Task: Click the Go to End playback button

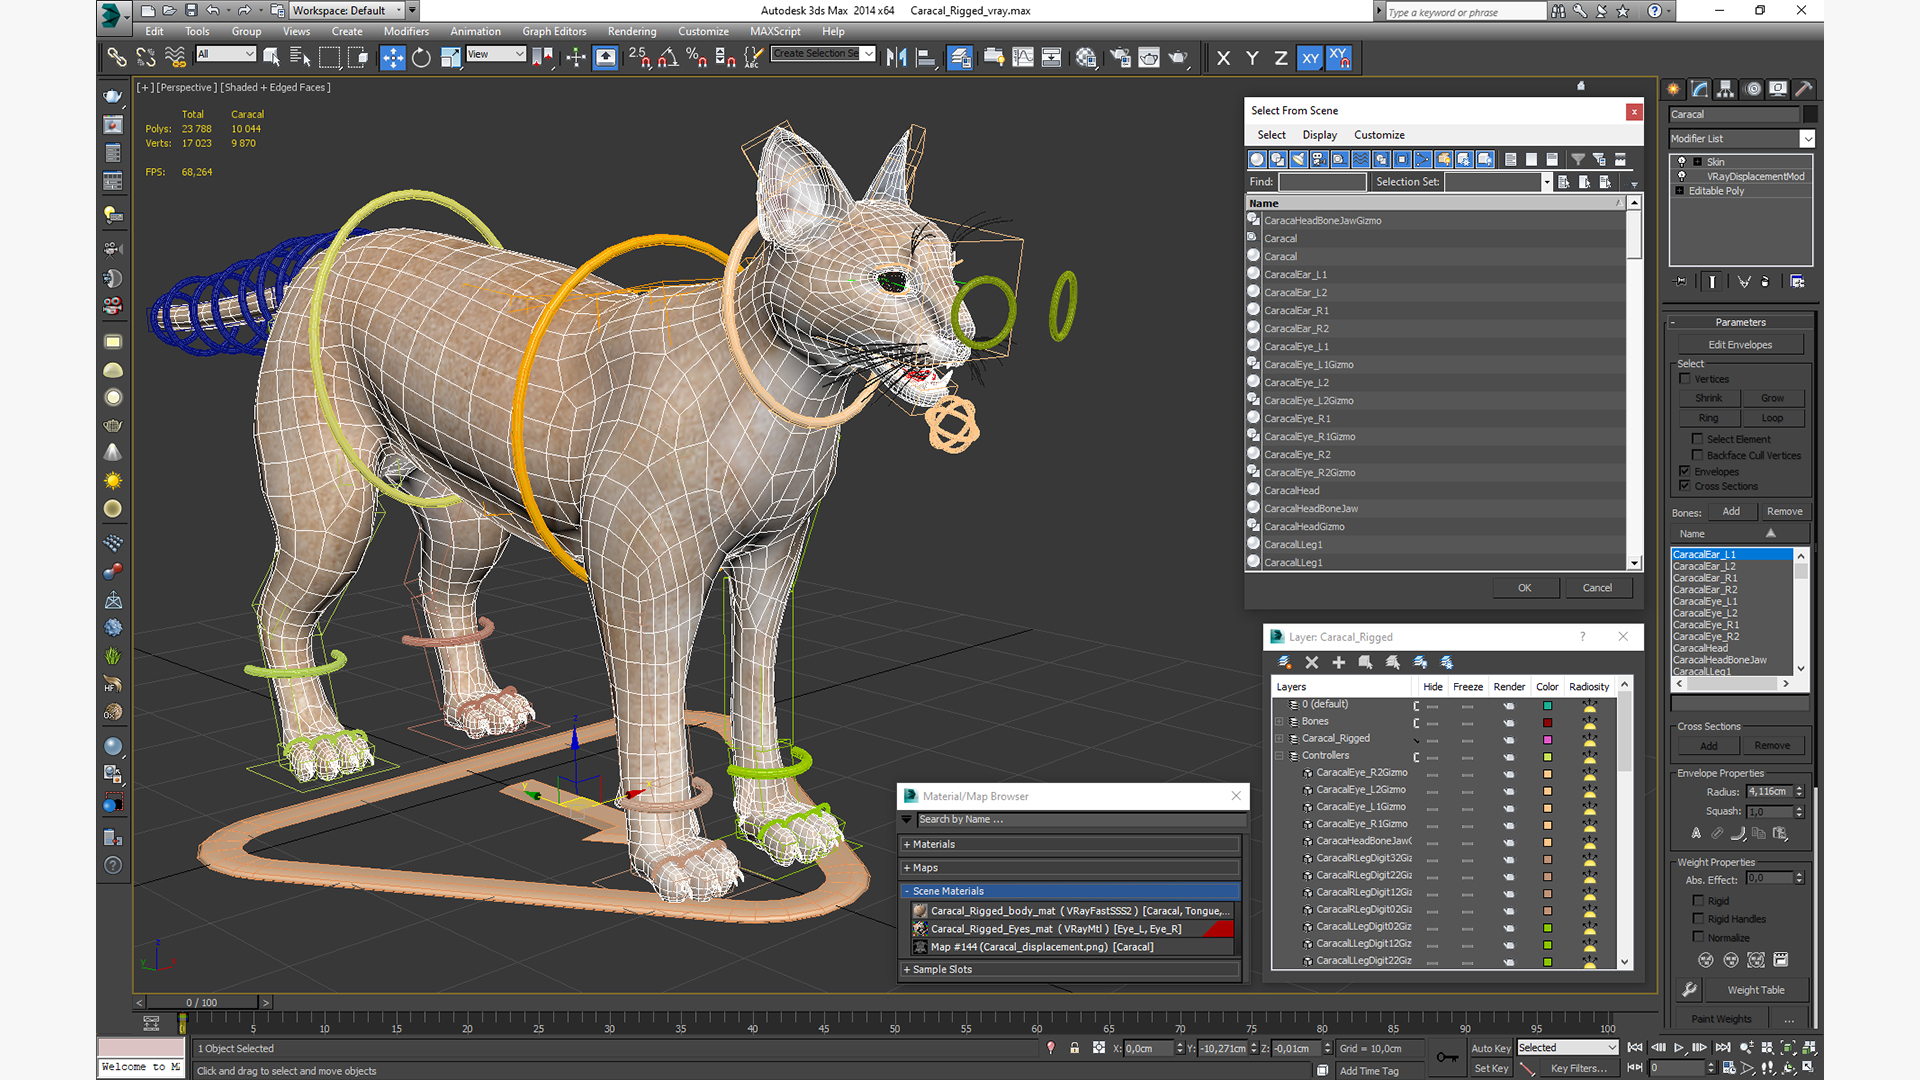Action: [x=1722, y=1047]
